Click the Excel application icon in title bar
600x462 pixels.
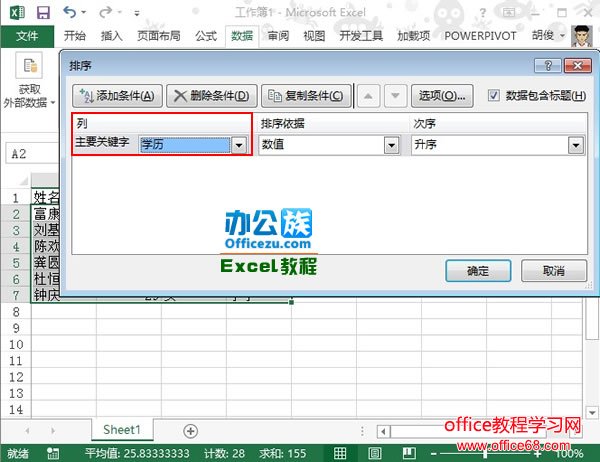pos(17,12)
